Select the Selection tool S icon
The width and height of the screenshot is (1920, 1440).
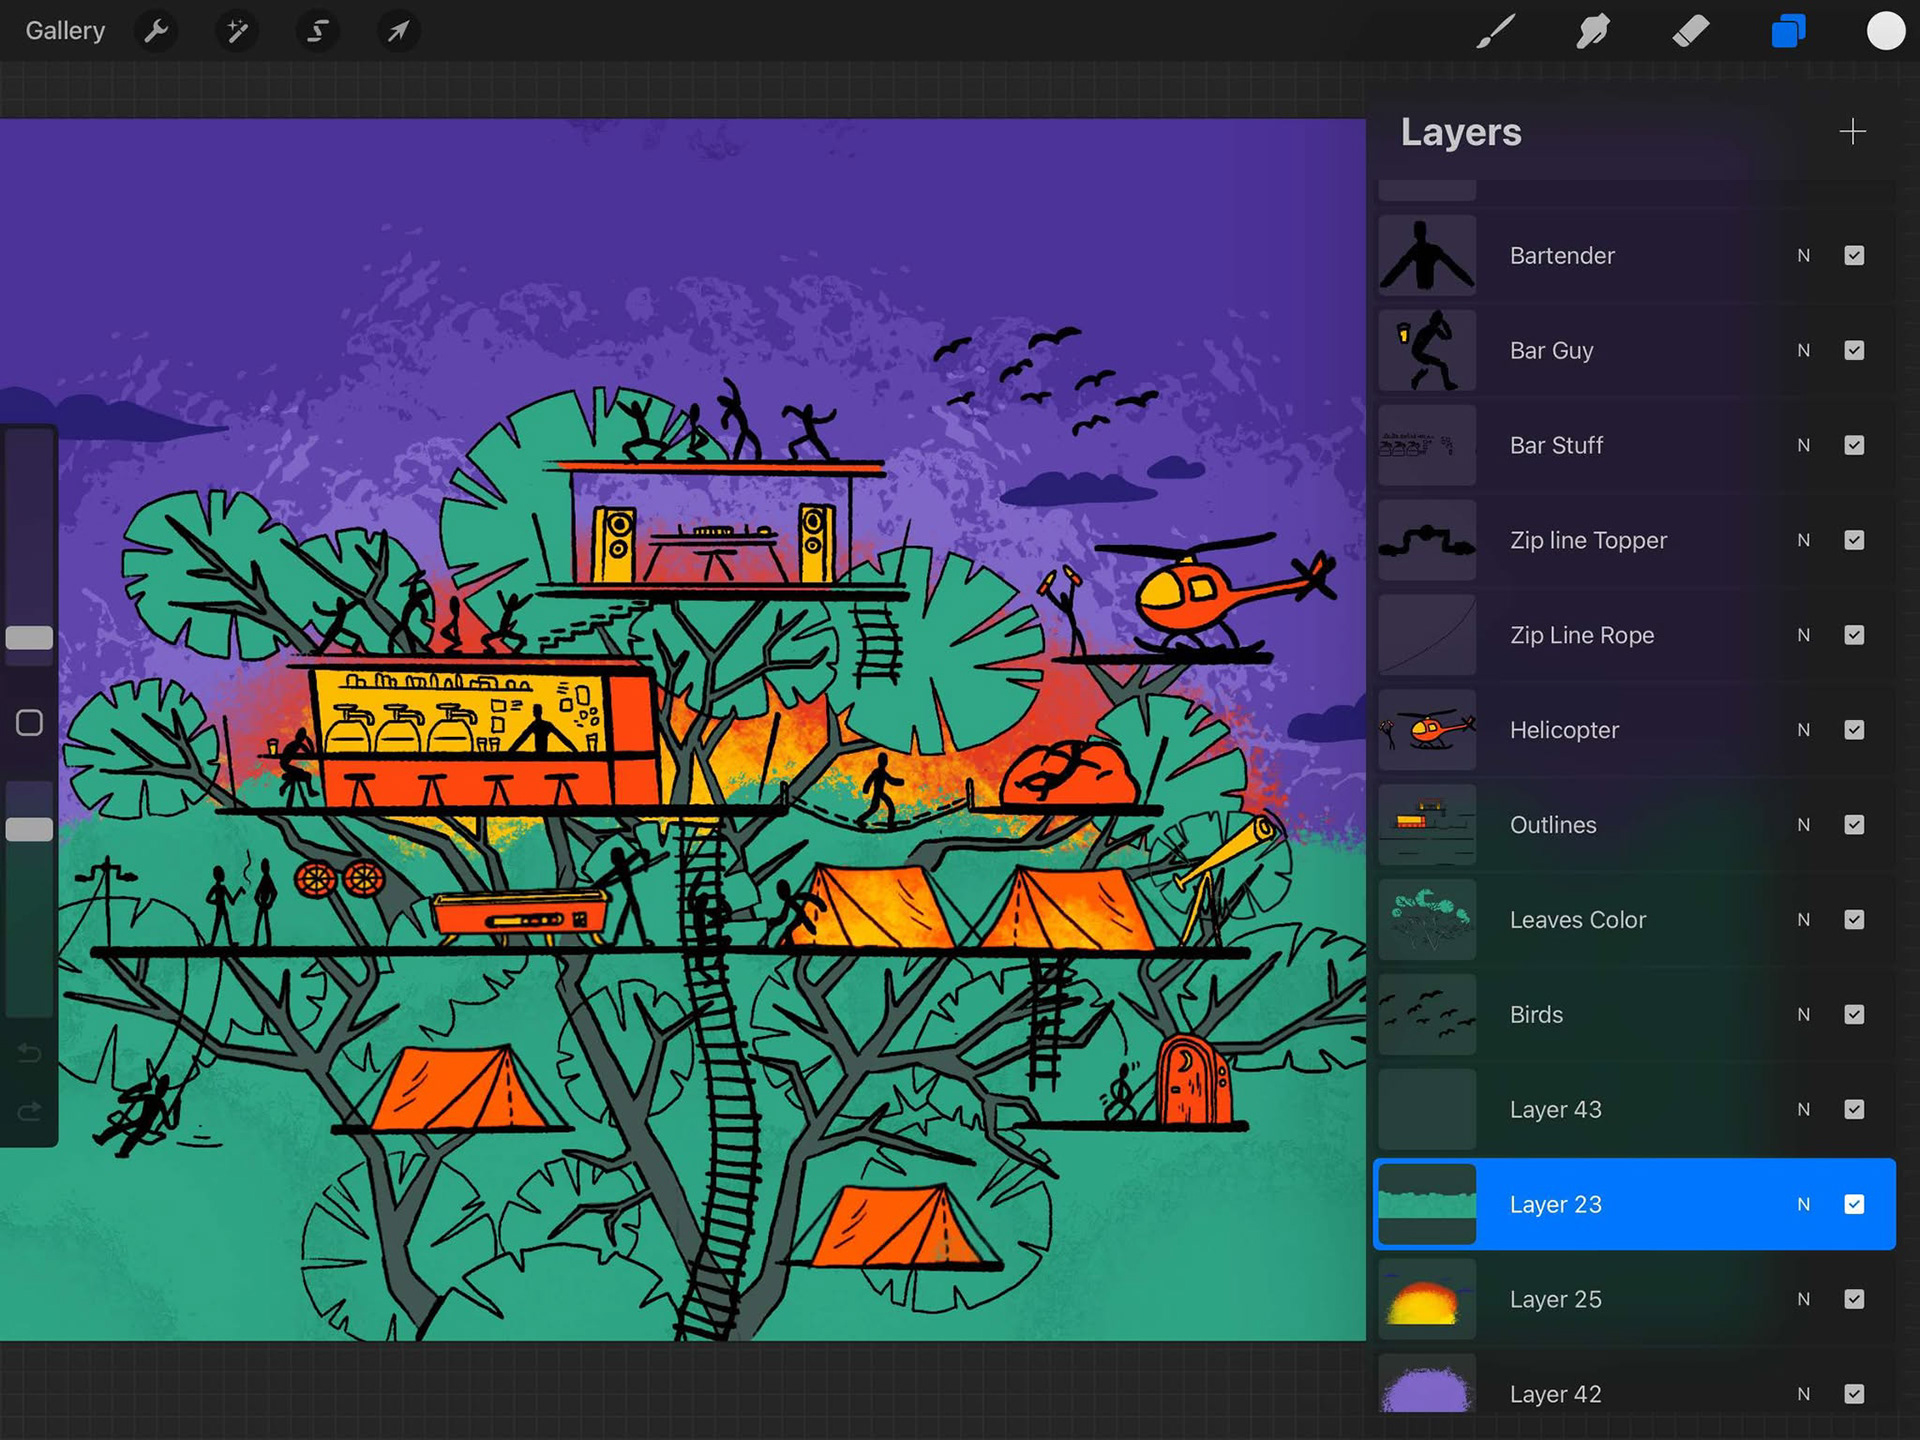pos(317,31)
